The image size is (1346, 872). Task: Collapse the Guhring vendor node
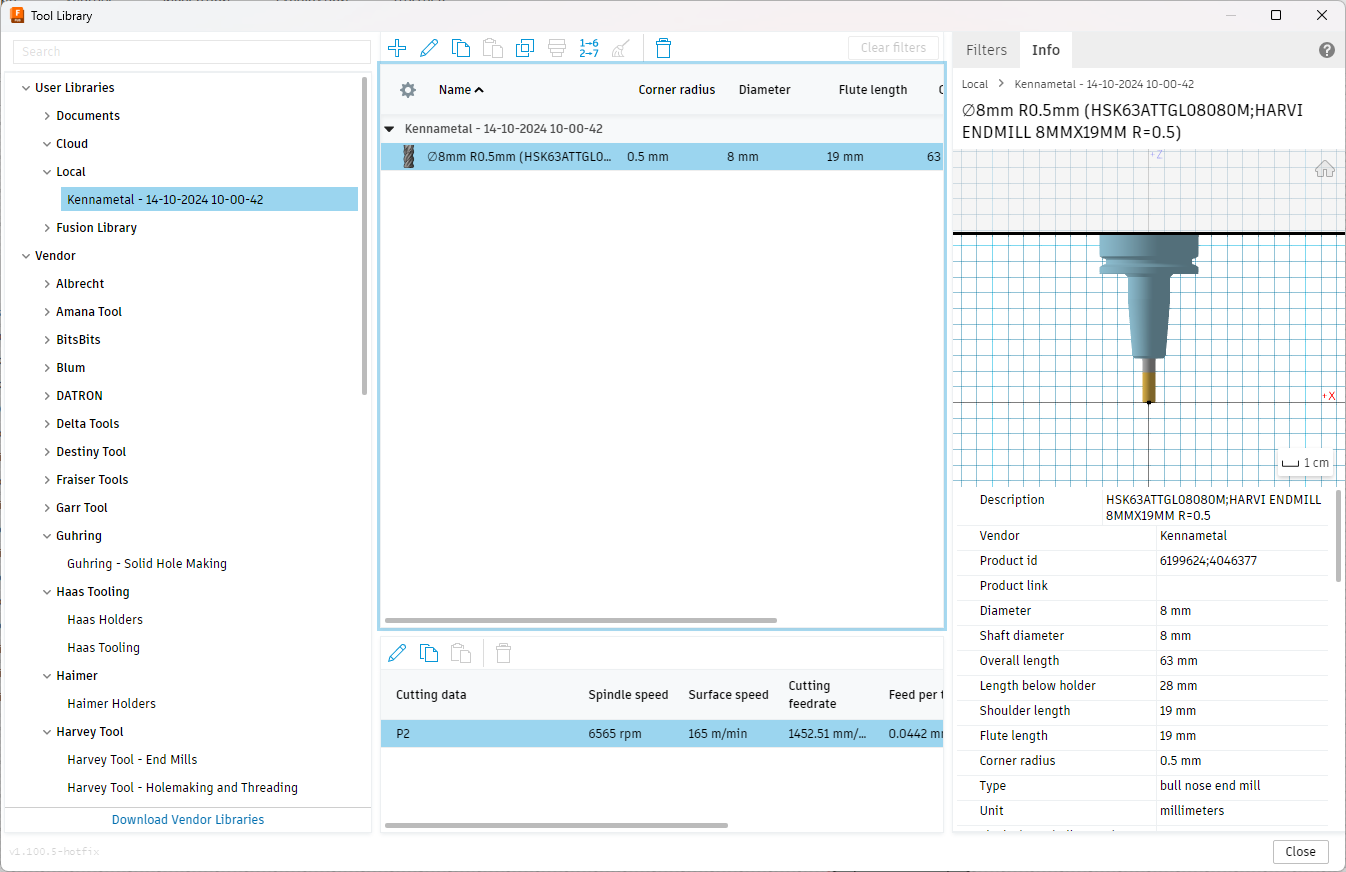coord(47,536)
